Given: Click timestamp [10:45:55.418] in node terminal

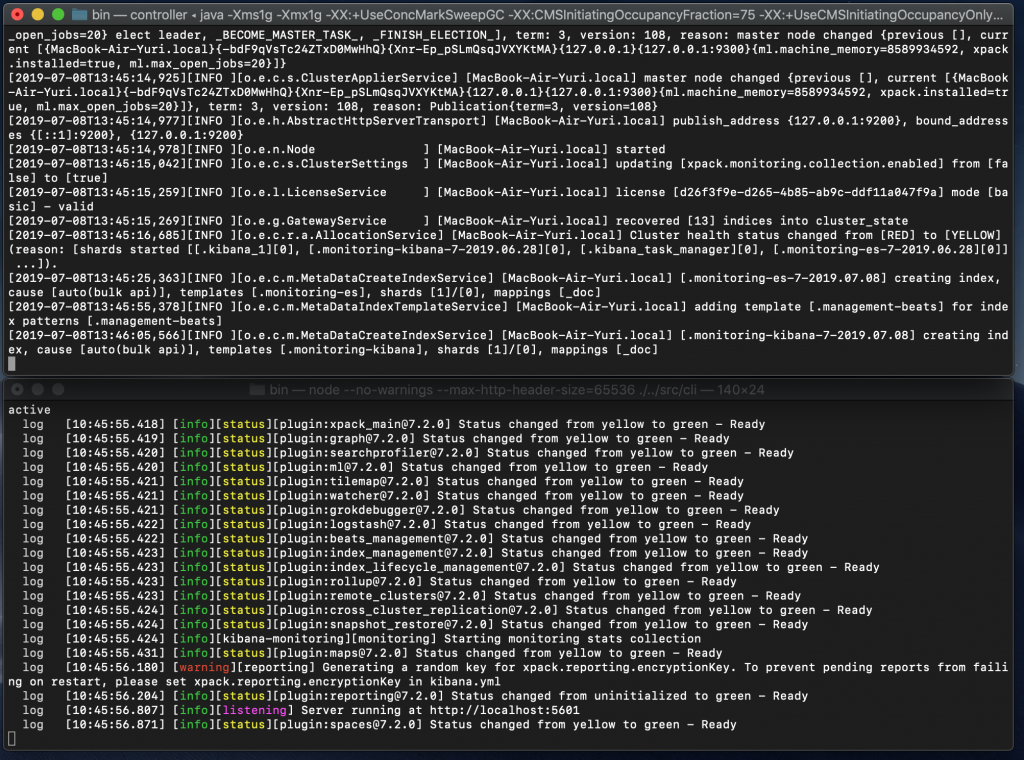Looking at the screenshot, I should 116,424.
